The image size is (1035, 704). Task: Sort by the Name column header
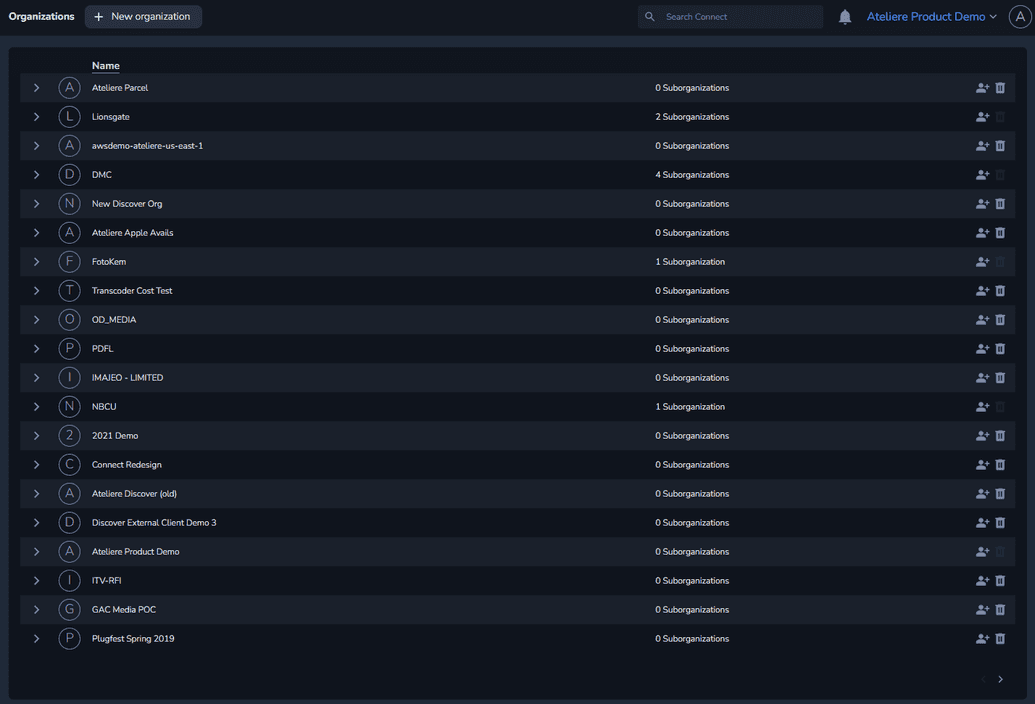(106, 66)
